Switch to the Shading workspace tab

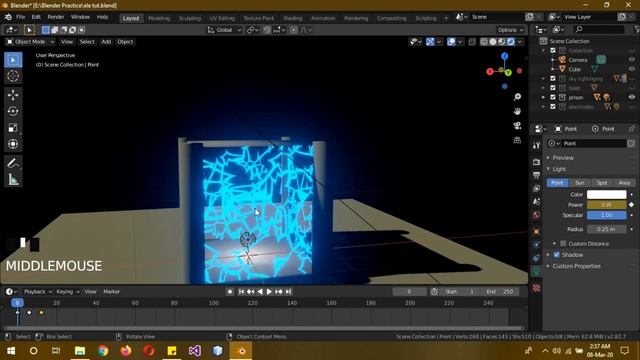tap(292, 18)
